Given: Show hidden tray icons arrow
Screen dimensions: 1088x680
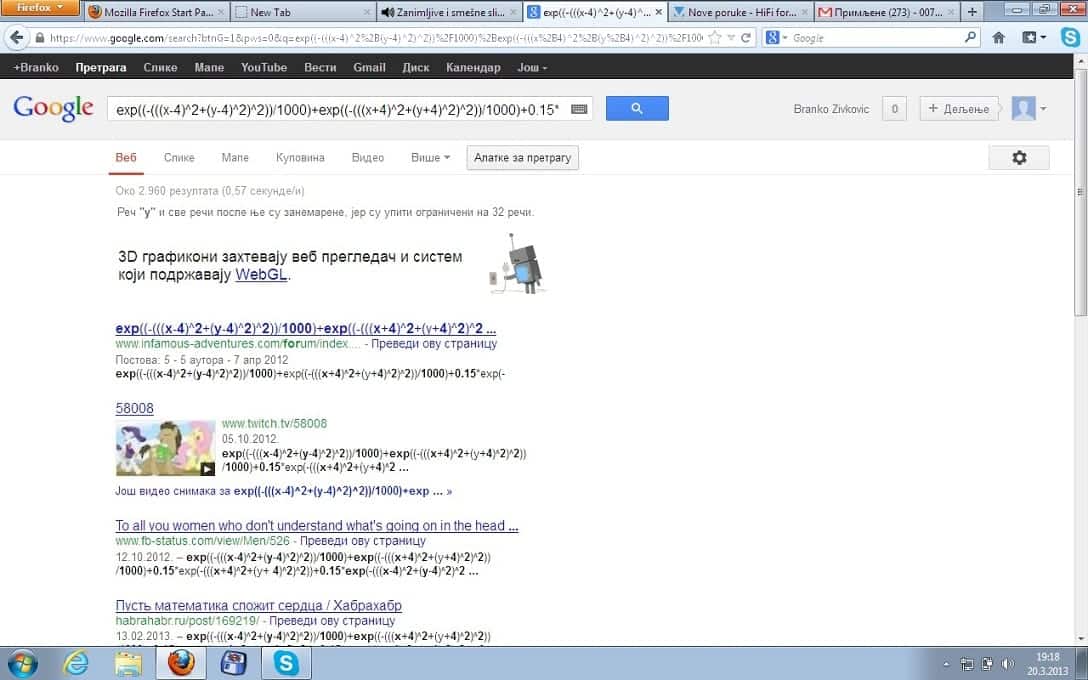Looking at the screenshot, I should [946, 664].
